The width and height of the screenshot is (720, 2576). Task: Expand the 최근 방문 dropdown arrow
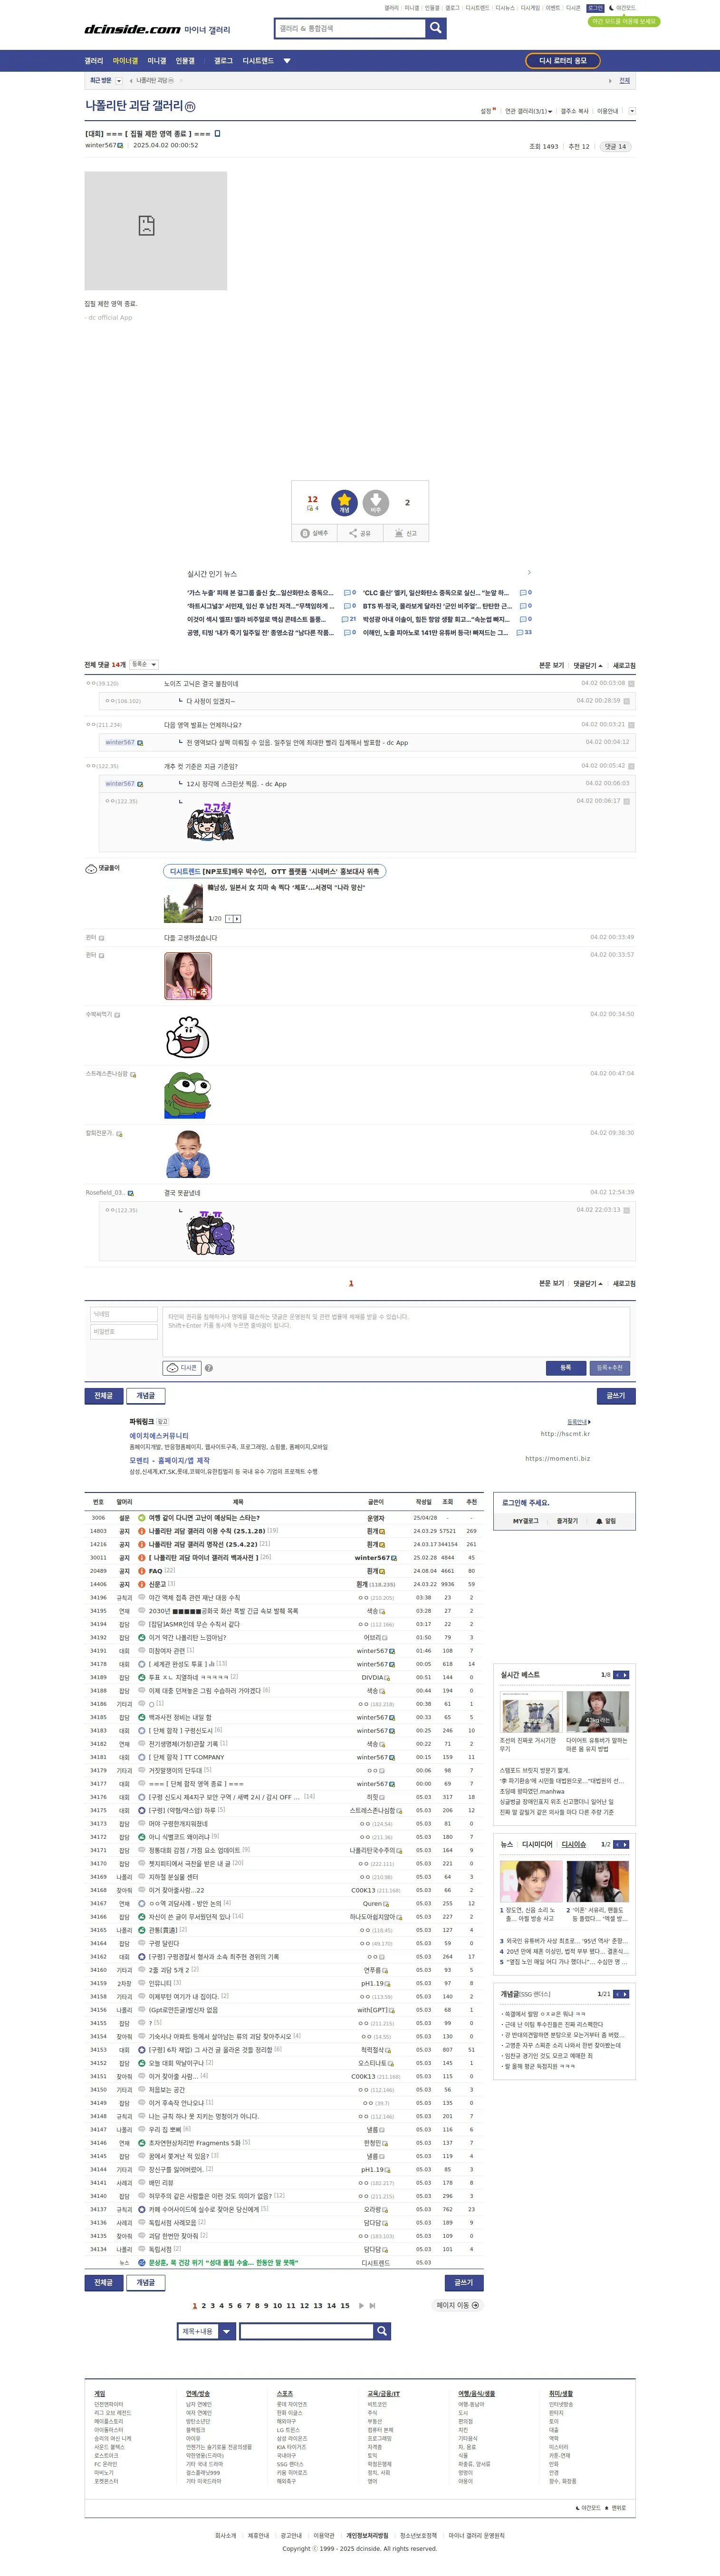coord(120,81)
